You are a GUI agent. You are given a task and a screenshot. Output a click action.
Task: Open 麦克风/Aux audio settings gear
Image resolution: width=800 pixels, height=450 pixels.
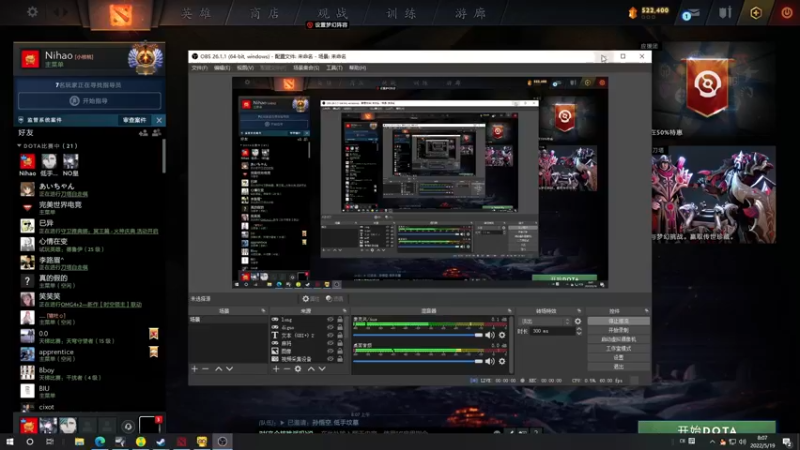(502, 335)
